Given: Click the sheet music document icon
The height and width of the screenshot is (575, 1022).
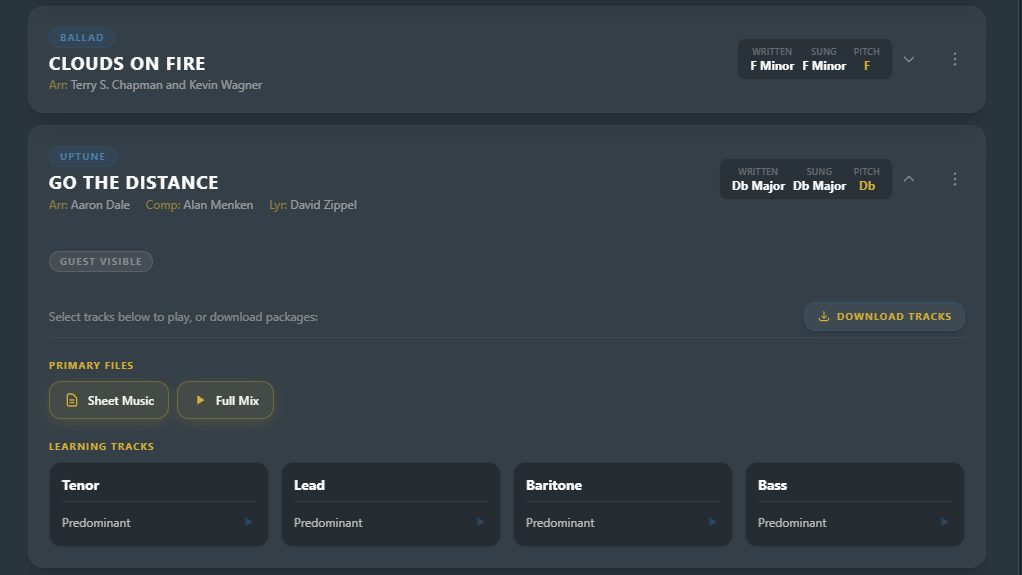Looking at the screenshot, I should point(72,400).
